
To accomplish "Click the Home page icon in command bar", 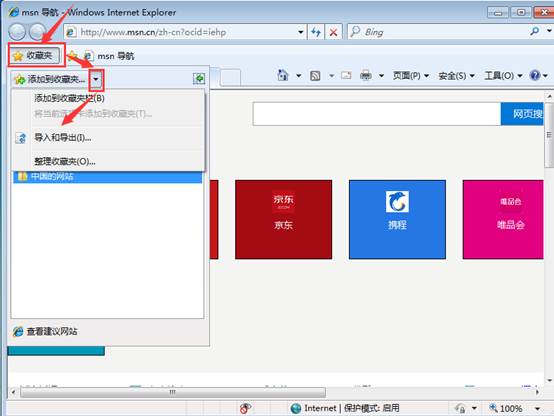I will pyautogui.click(x=283, y=75).
